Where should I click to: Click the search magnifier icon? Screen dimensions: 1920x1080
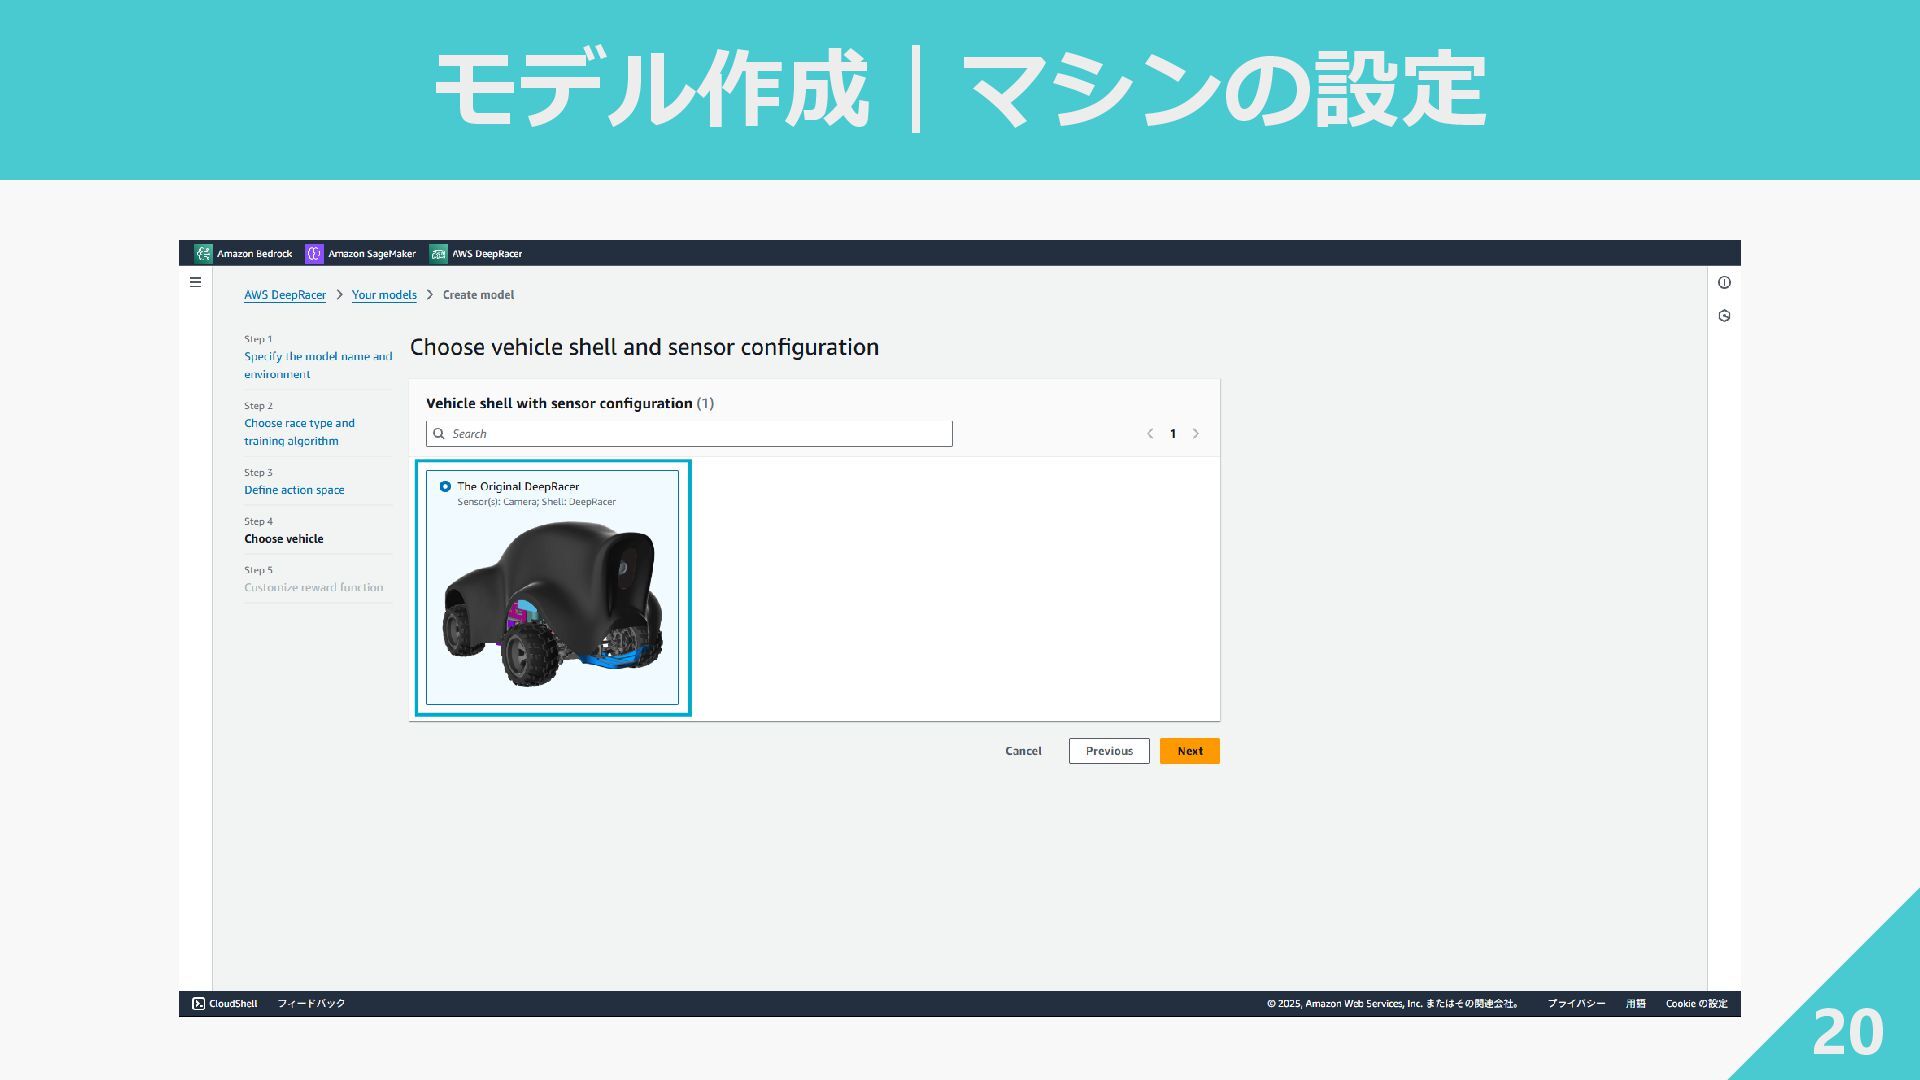(x=439, y=434)
